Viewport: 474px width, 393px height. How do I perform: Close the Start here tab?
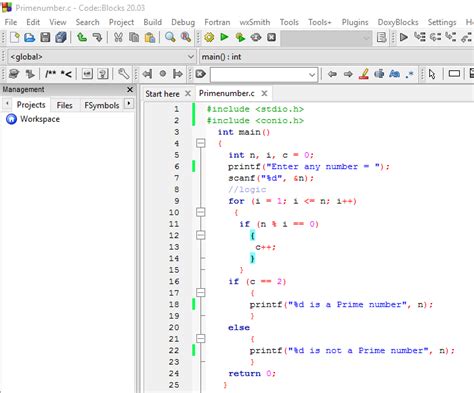pos(188,93)
